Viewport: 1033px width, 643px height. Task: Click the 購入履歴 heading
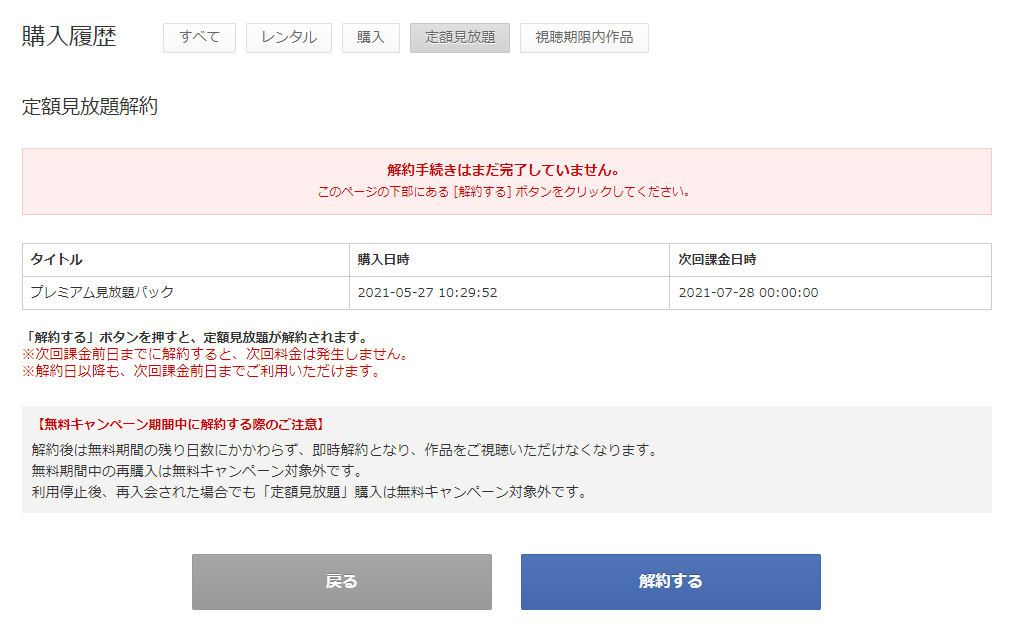tap(69, 36)
